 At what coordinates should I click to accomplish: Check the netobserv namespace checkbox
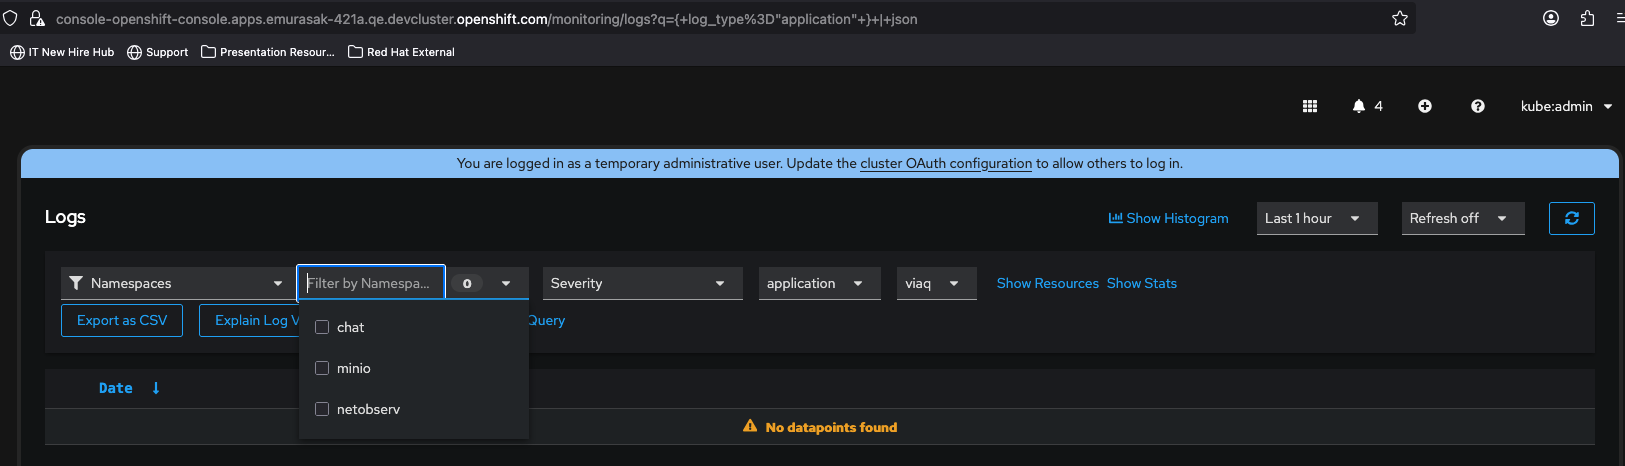(x=322, y=409)
